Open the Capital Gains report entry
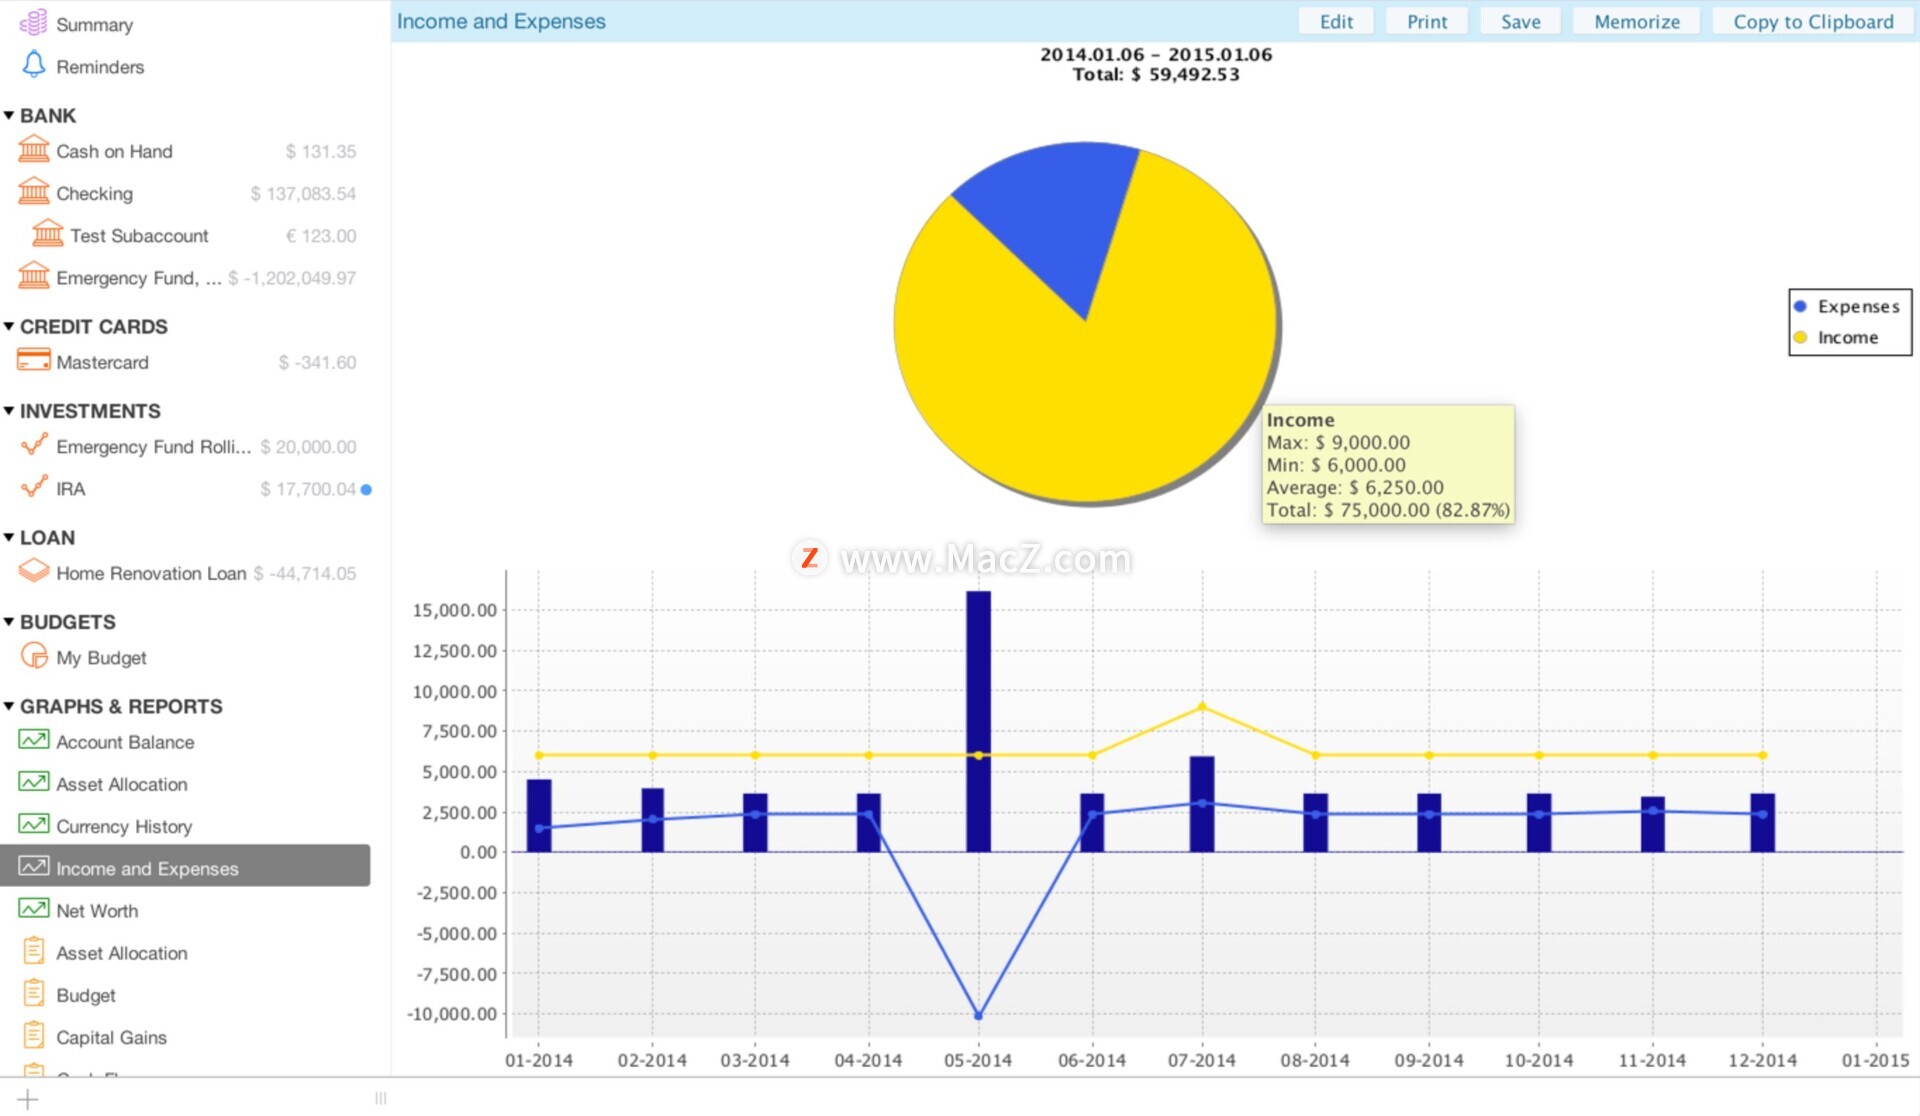Screen dimensions: 1920x1116 click(186, 1037)
